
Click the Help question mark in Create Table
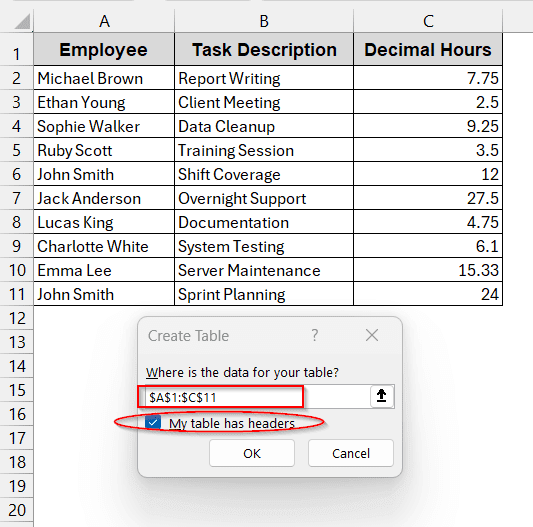click(x=315, y=336)
